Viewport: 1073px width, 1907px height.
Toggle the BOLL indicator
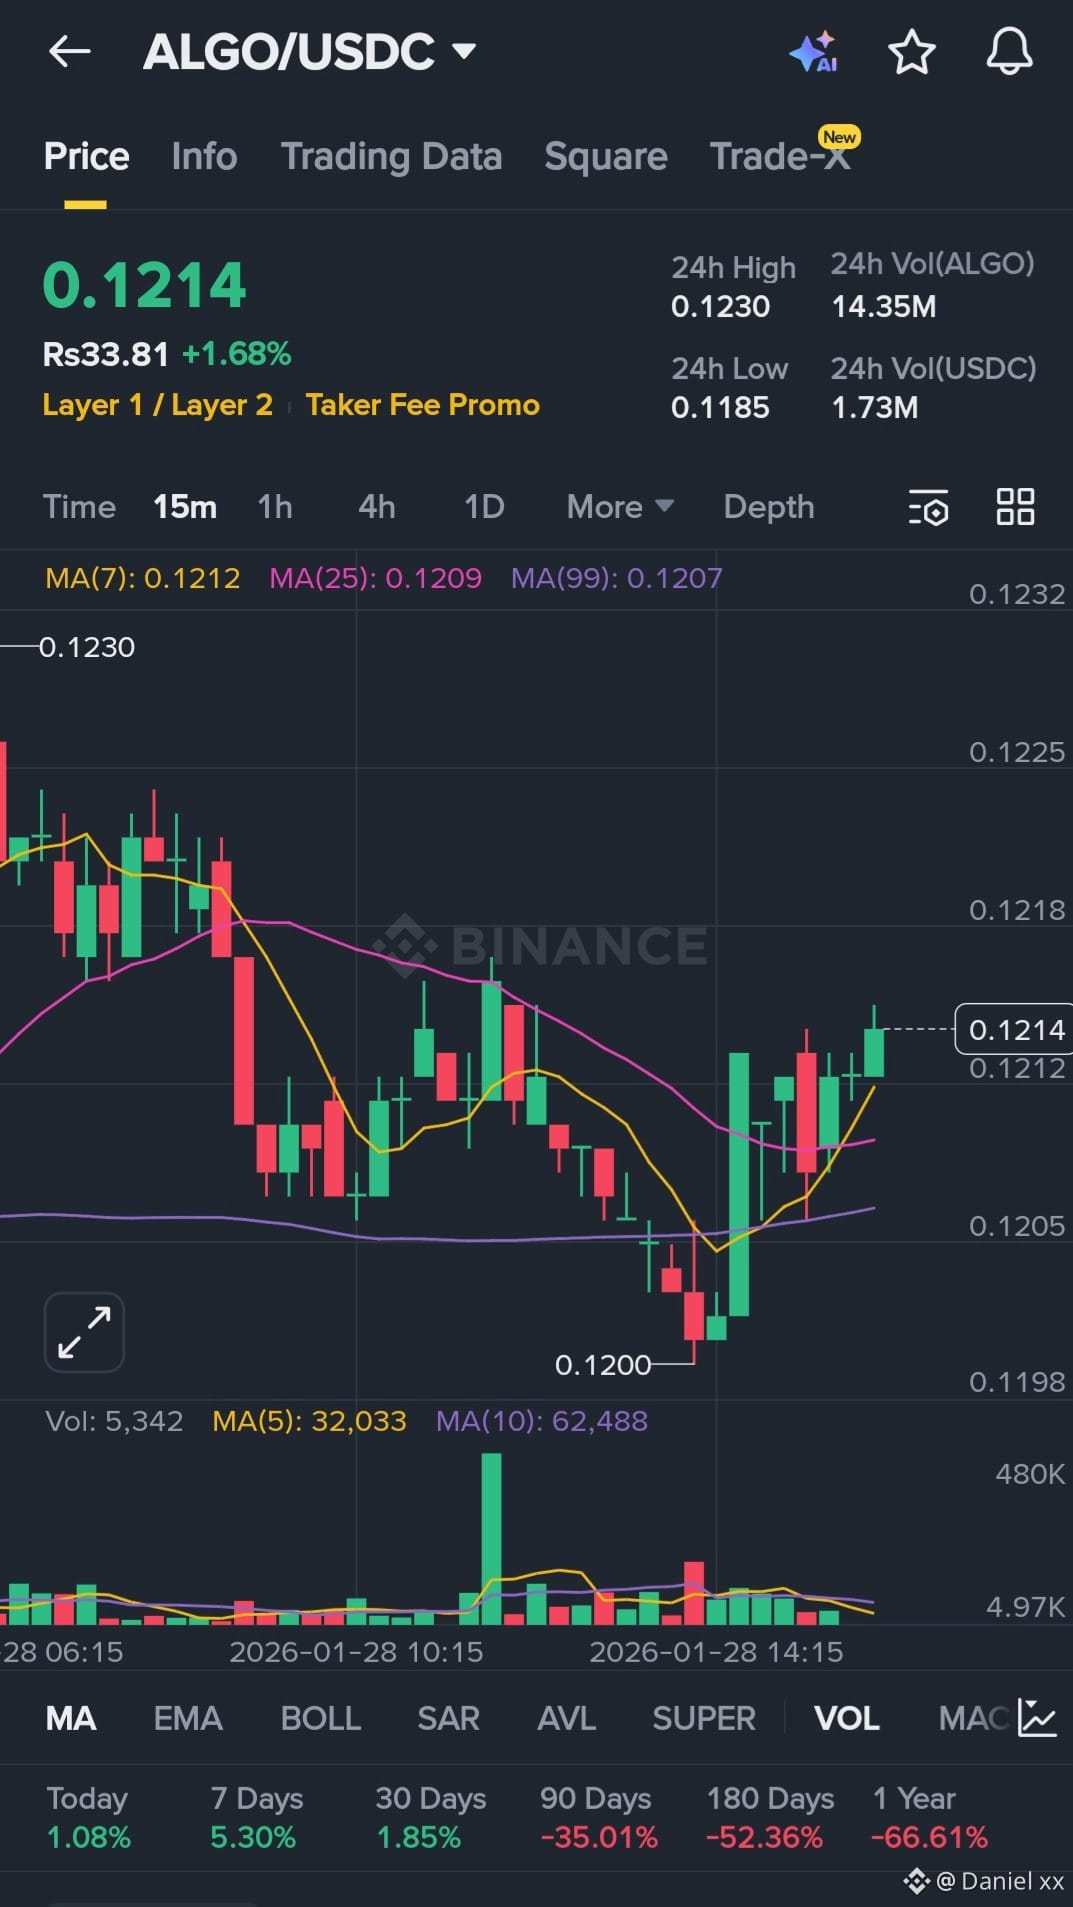point(321,1718)
